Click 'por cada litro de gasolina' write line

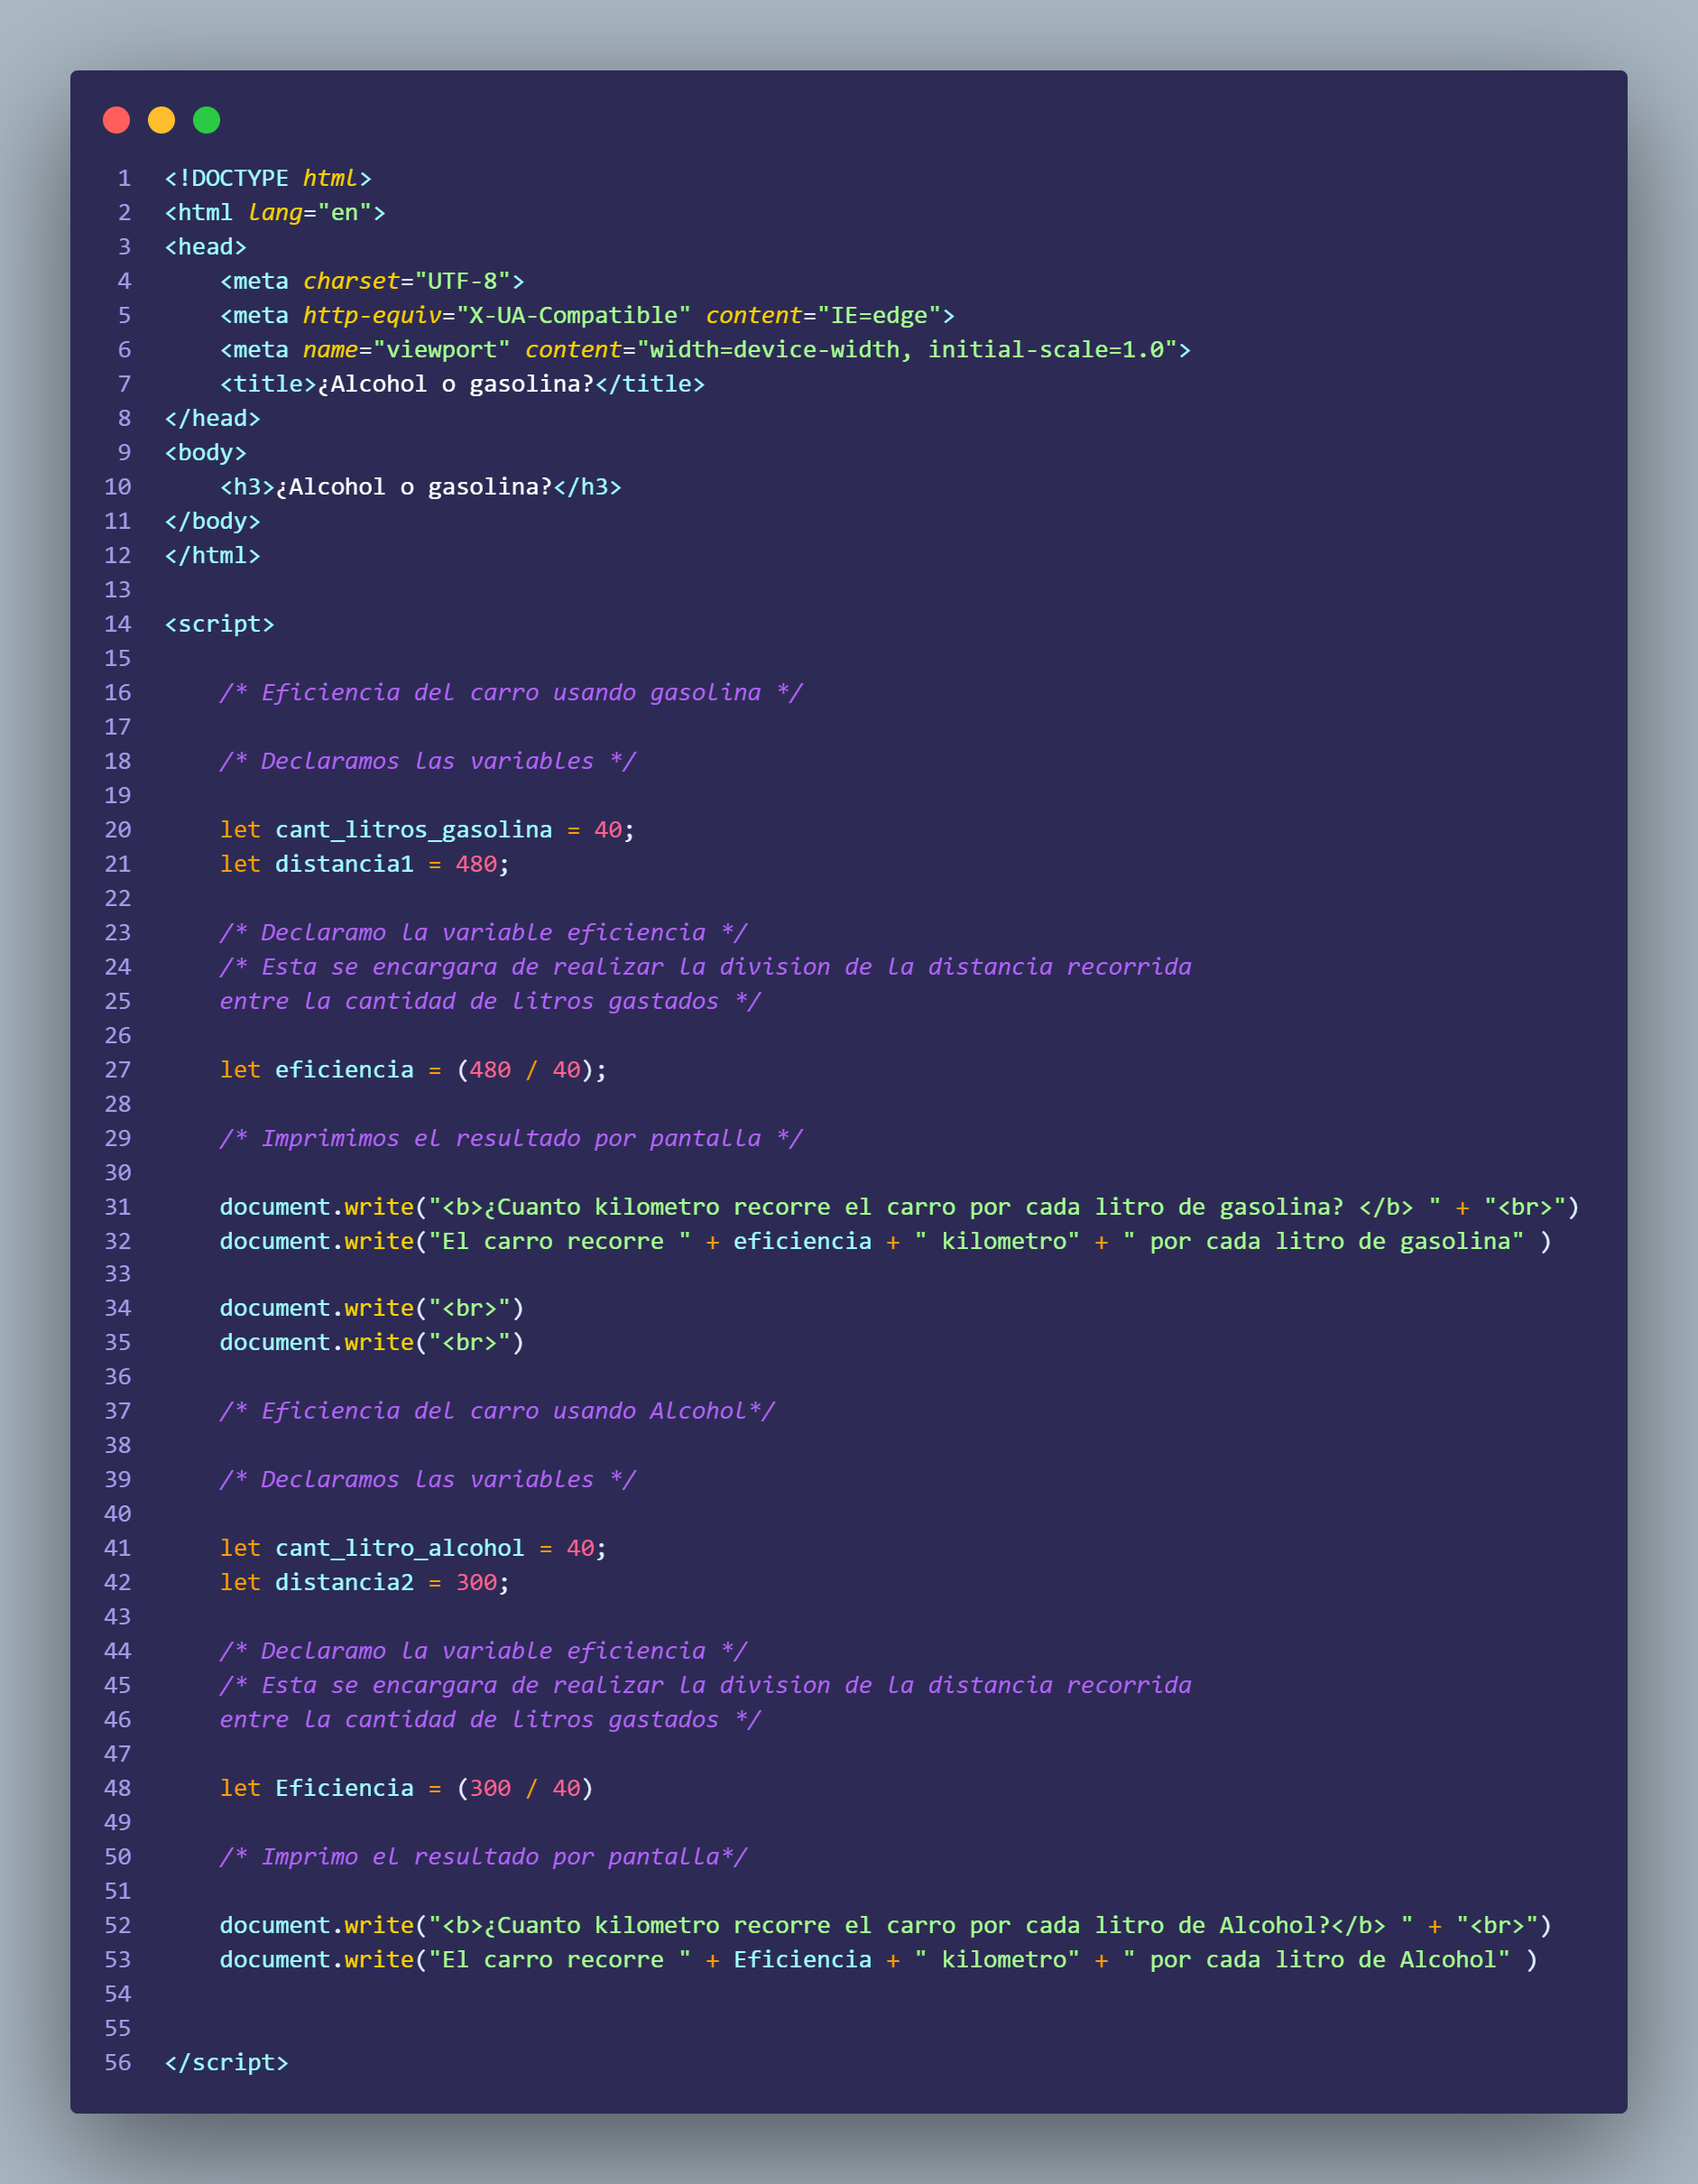pyautogui.click(x=885, y=1241)
